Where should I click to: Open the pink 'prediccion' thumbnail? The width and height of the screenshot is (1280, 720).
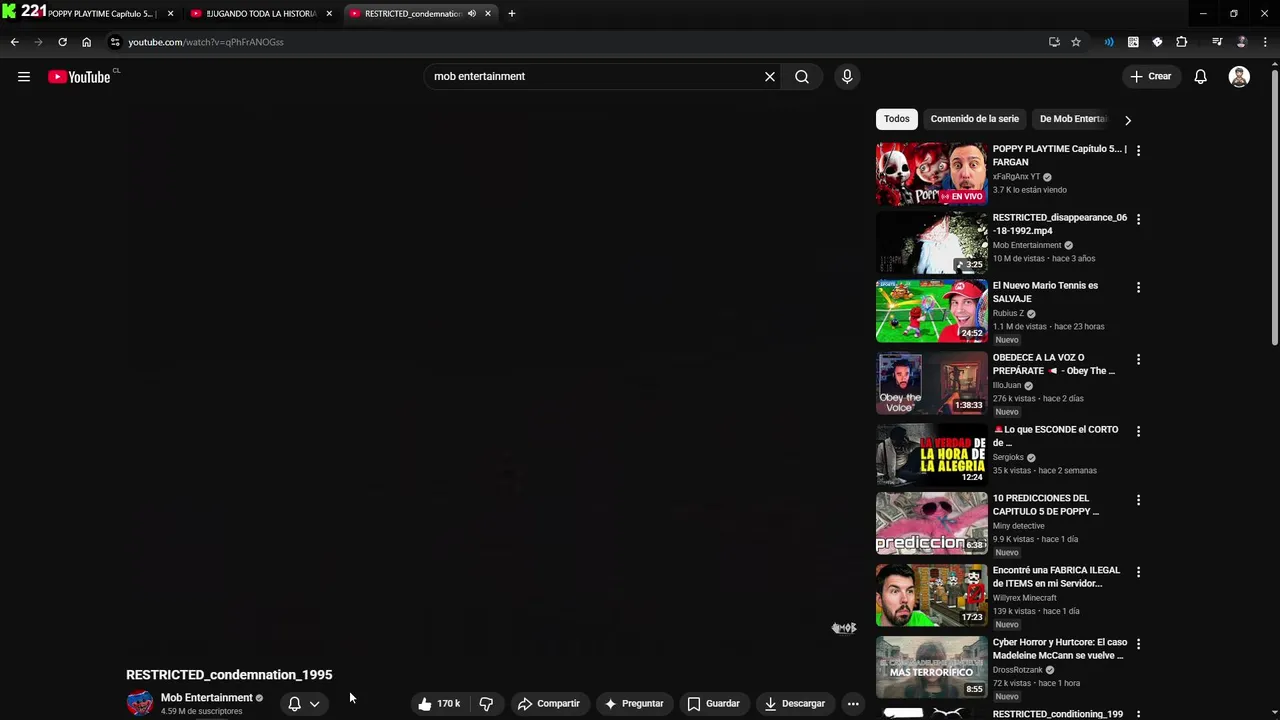click(931, 523)
